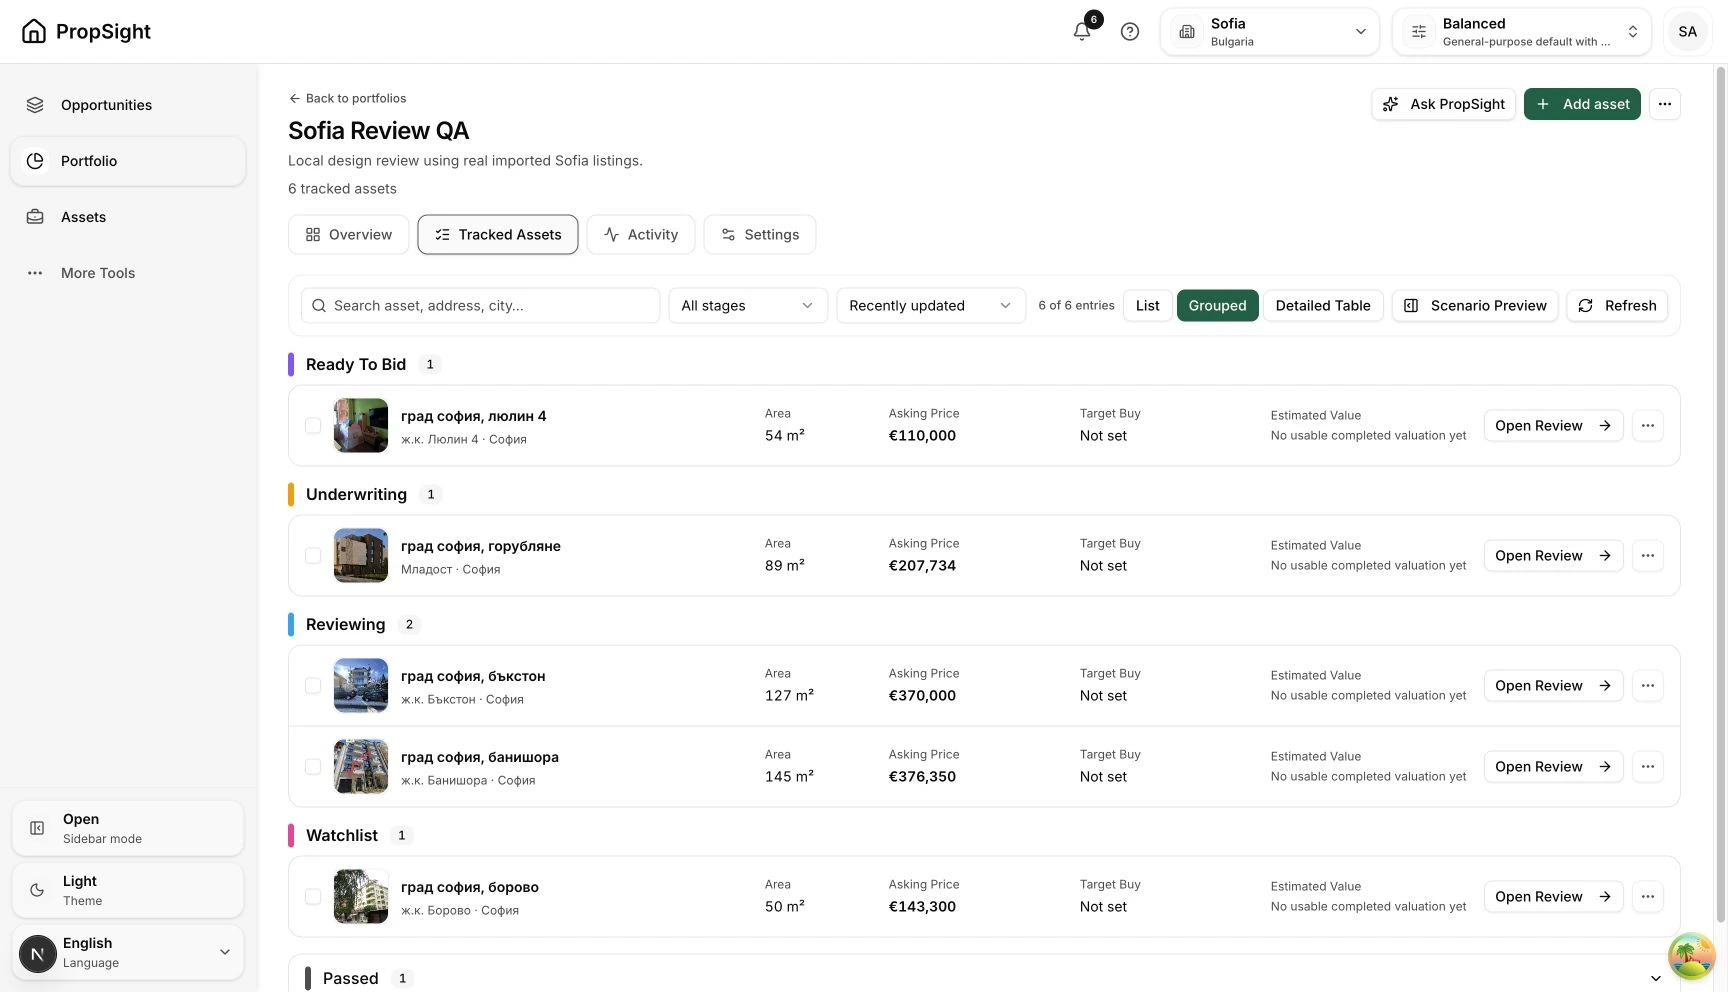
Task: Open the notifications bell
Action: click(1082, 31)
